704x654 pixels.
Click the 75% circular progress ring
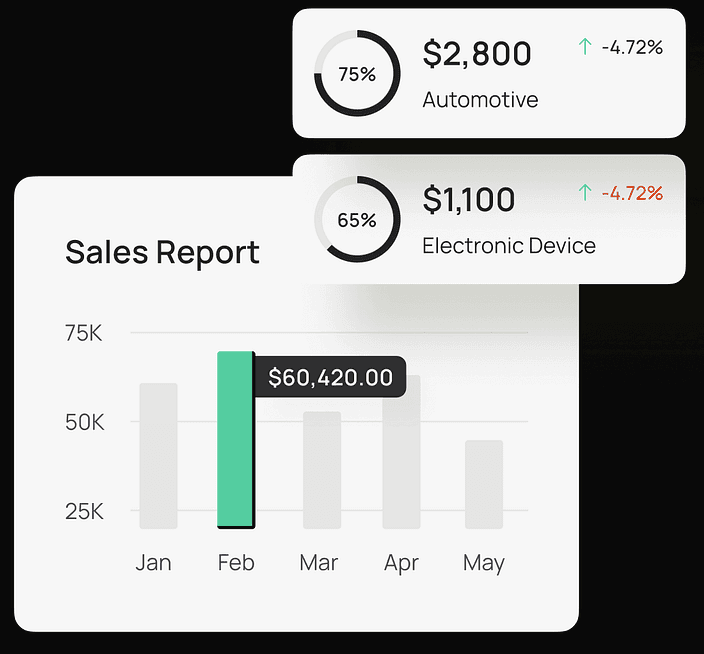pos(357,75)
